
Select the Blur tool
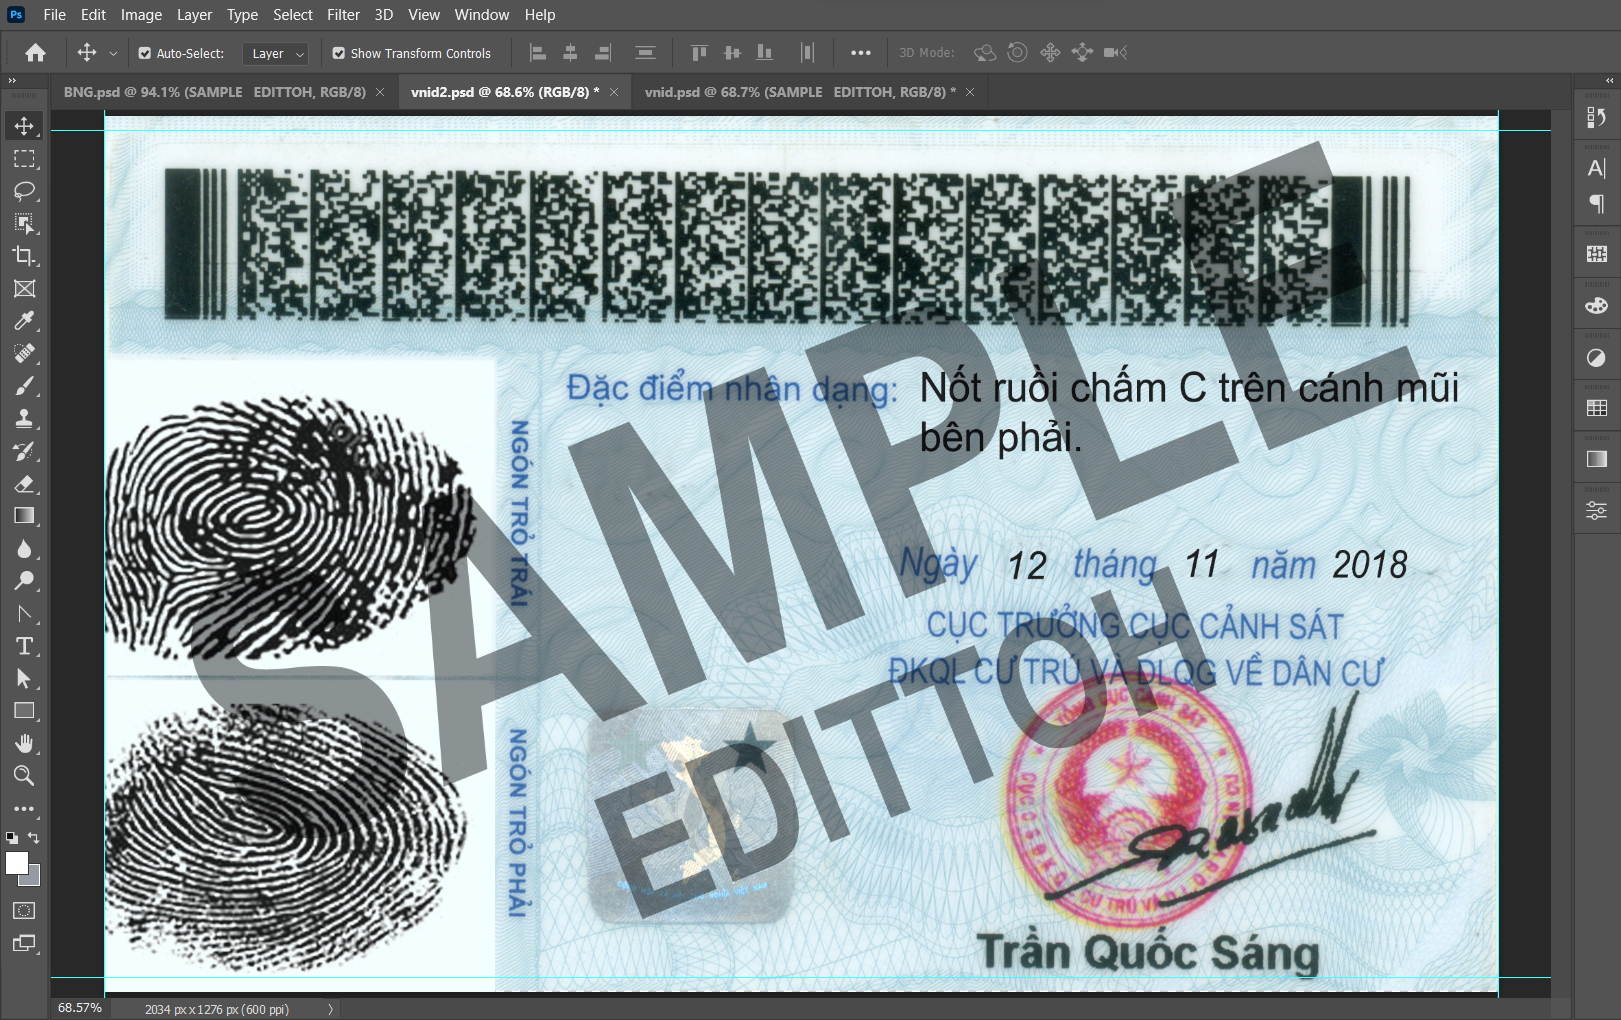point(24,549)
